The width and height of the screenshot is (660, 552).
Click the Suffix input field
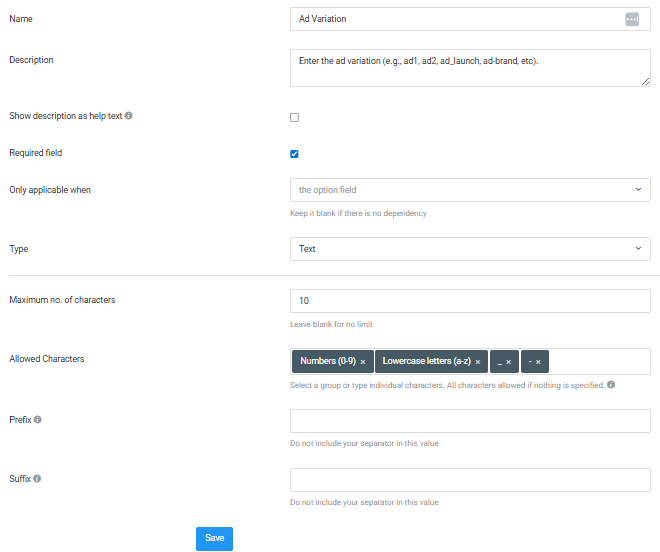[x=470, y=480]
